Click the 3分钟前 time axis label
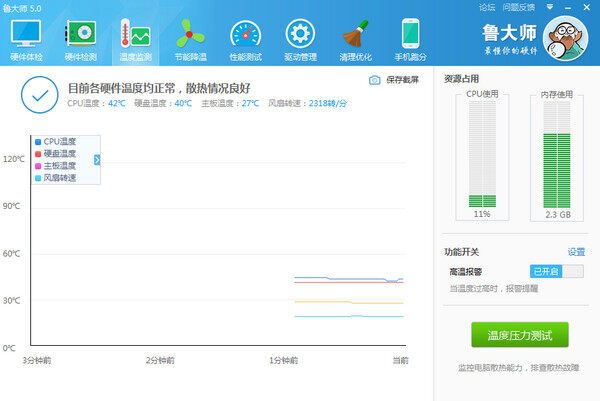Viewport: 600px width, 401px height. pyautogui.click(x=37, y=360)
